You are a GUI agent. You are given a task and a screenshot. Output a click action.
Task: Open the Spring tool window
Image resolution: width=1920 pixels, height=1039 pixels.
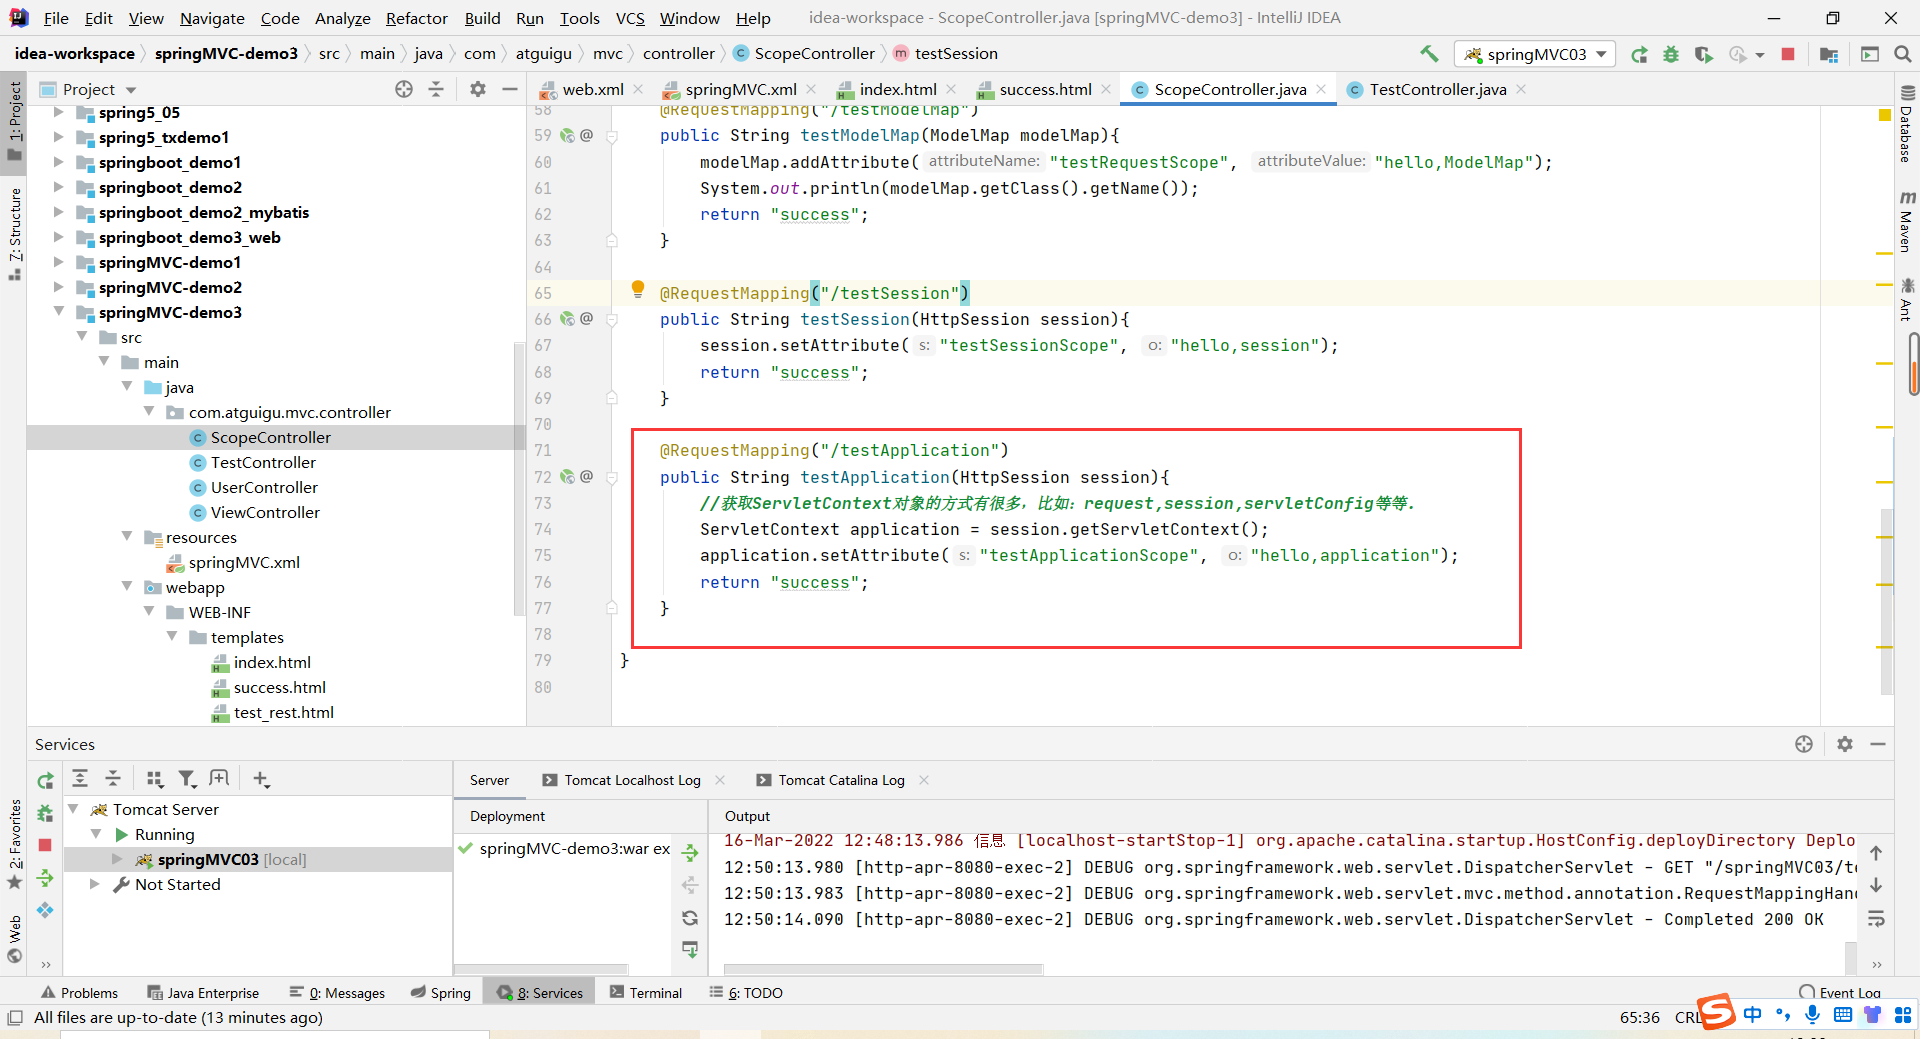pyautogui.click(x=441, y=992)
